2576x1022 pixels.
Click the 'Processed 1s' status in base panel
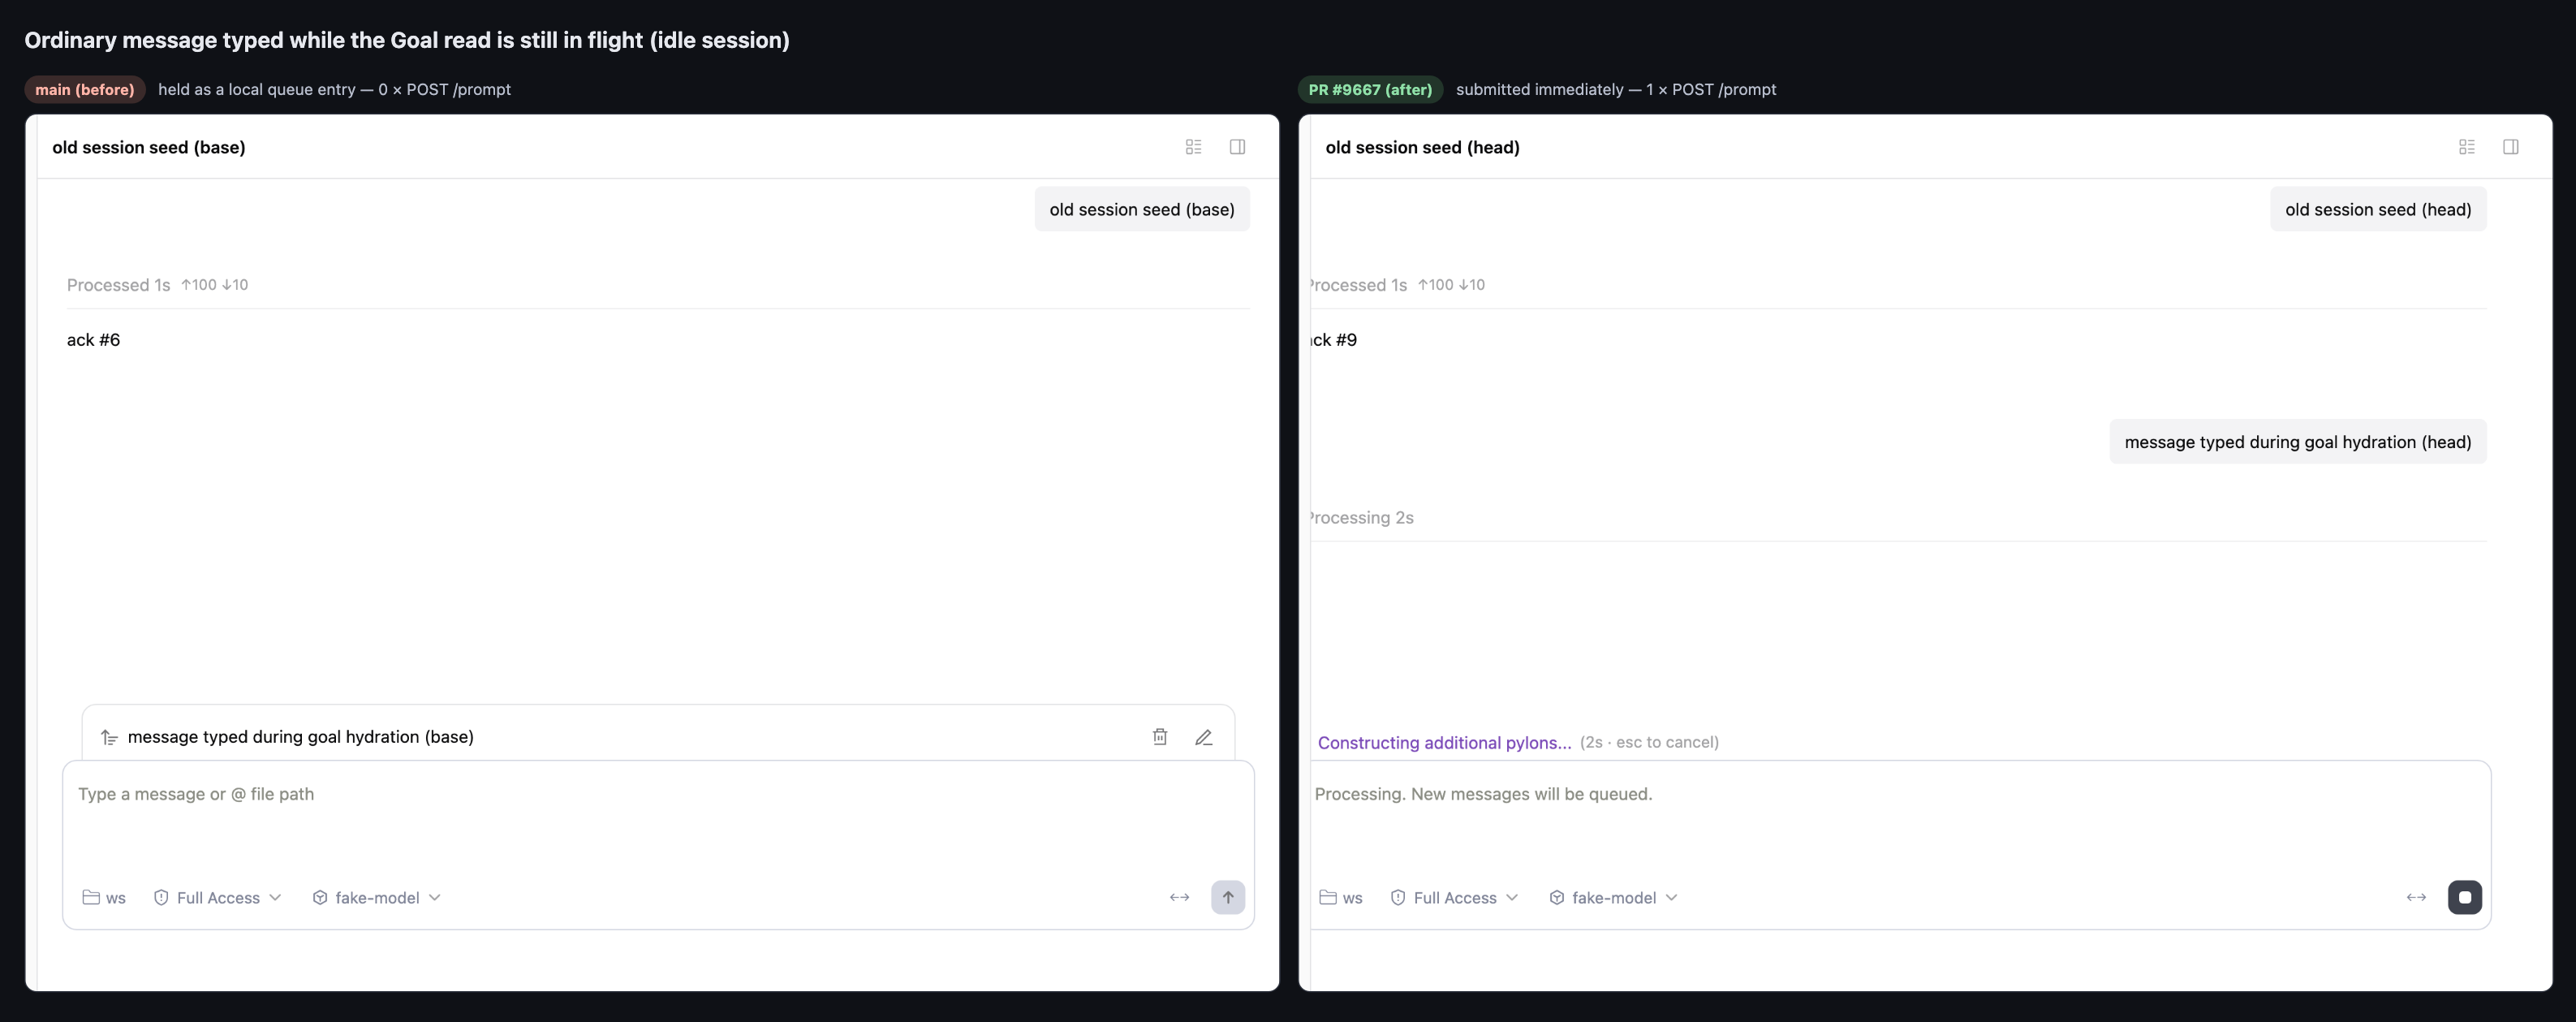tap(118, 285)
